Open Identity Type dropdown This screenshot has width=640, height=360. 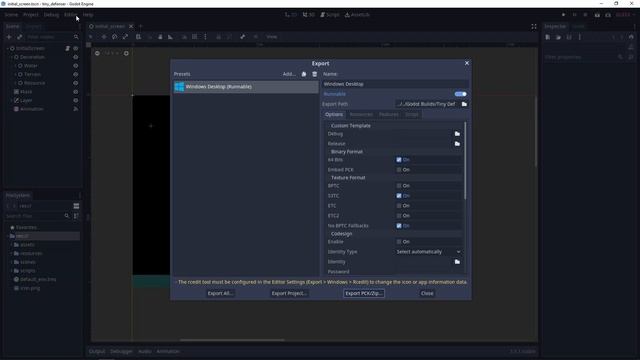click(429, 252)
